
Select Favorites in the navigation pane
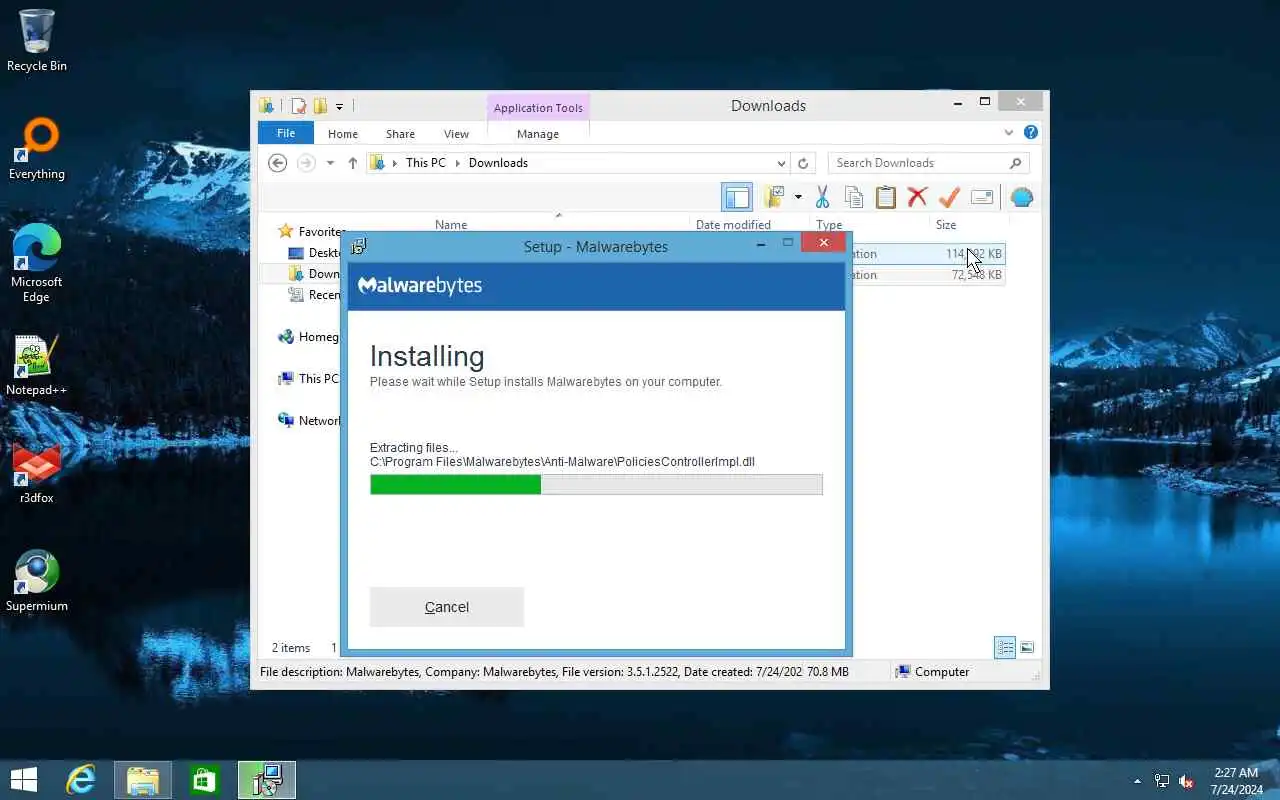point(312,231)
